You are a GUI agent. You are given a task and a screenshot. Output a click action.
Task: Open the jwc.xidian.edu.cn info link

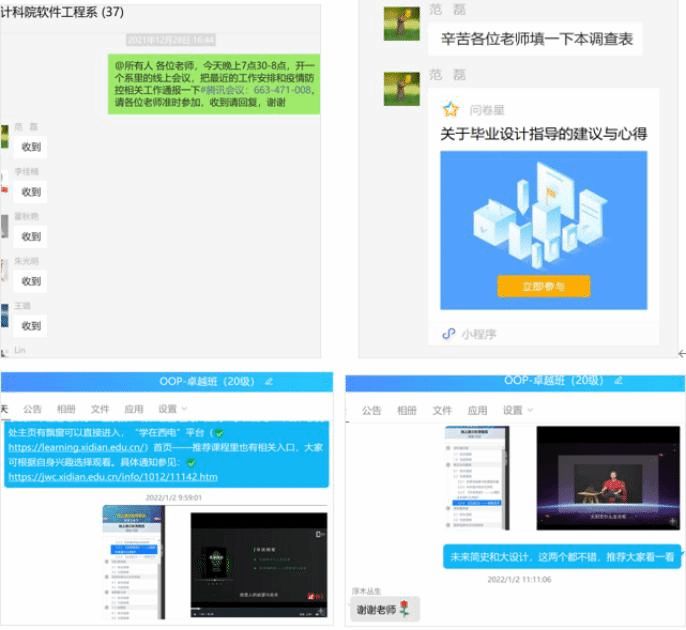[x=112, y=477]
